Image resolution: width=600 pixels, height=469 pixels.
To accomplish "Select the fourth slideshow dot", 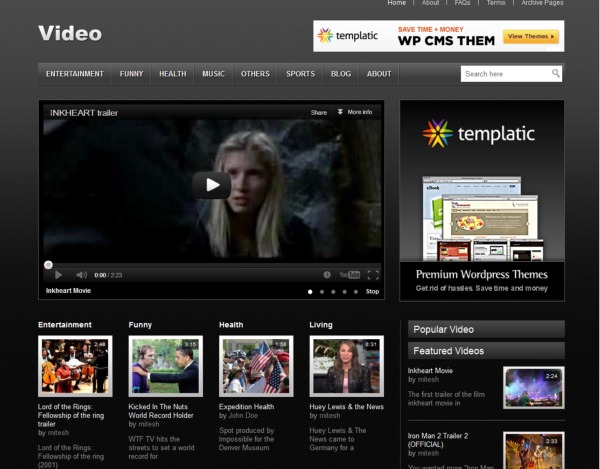I will pos(344,292).
